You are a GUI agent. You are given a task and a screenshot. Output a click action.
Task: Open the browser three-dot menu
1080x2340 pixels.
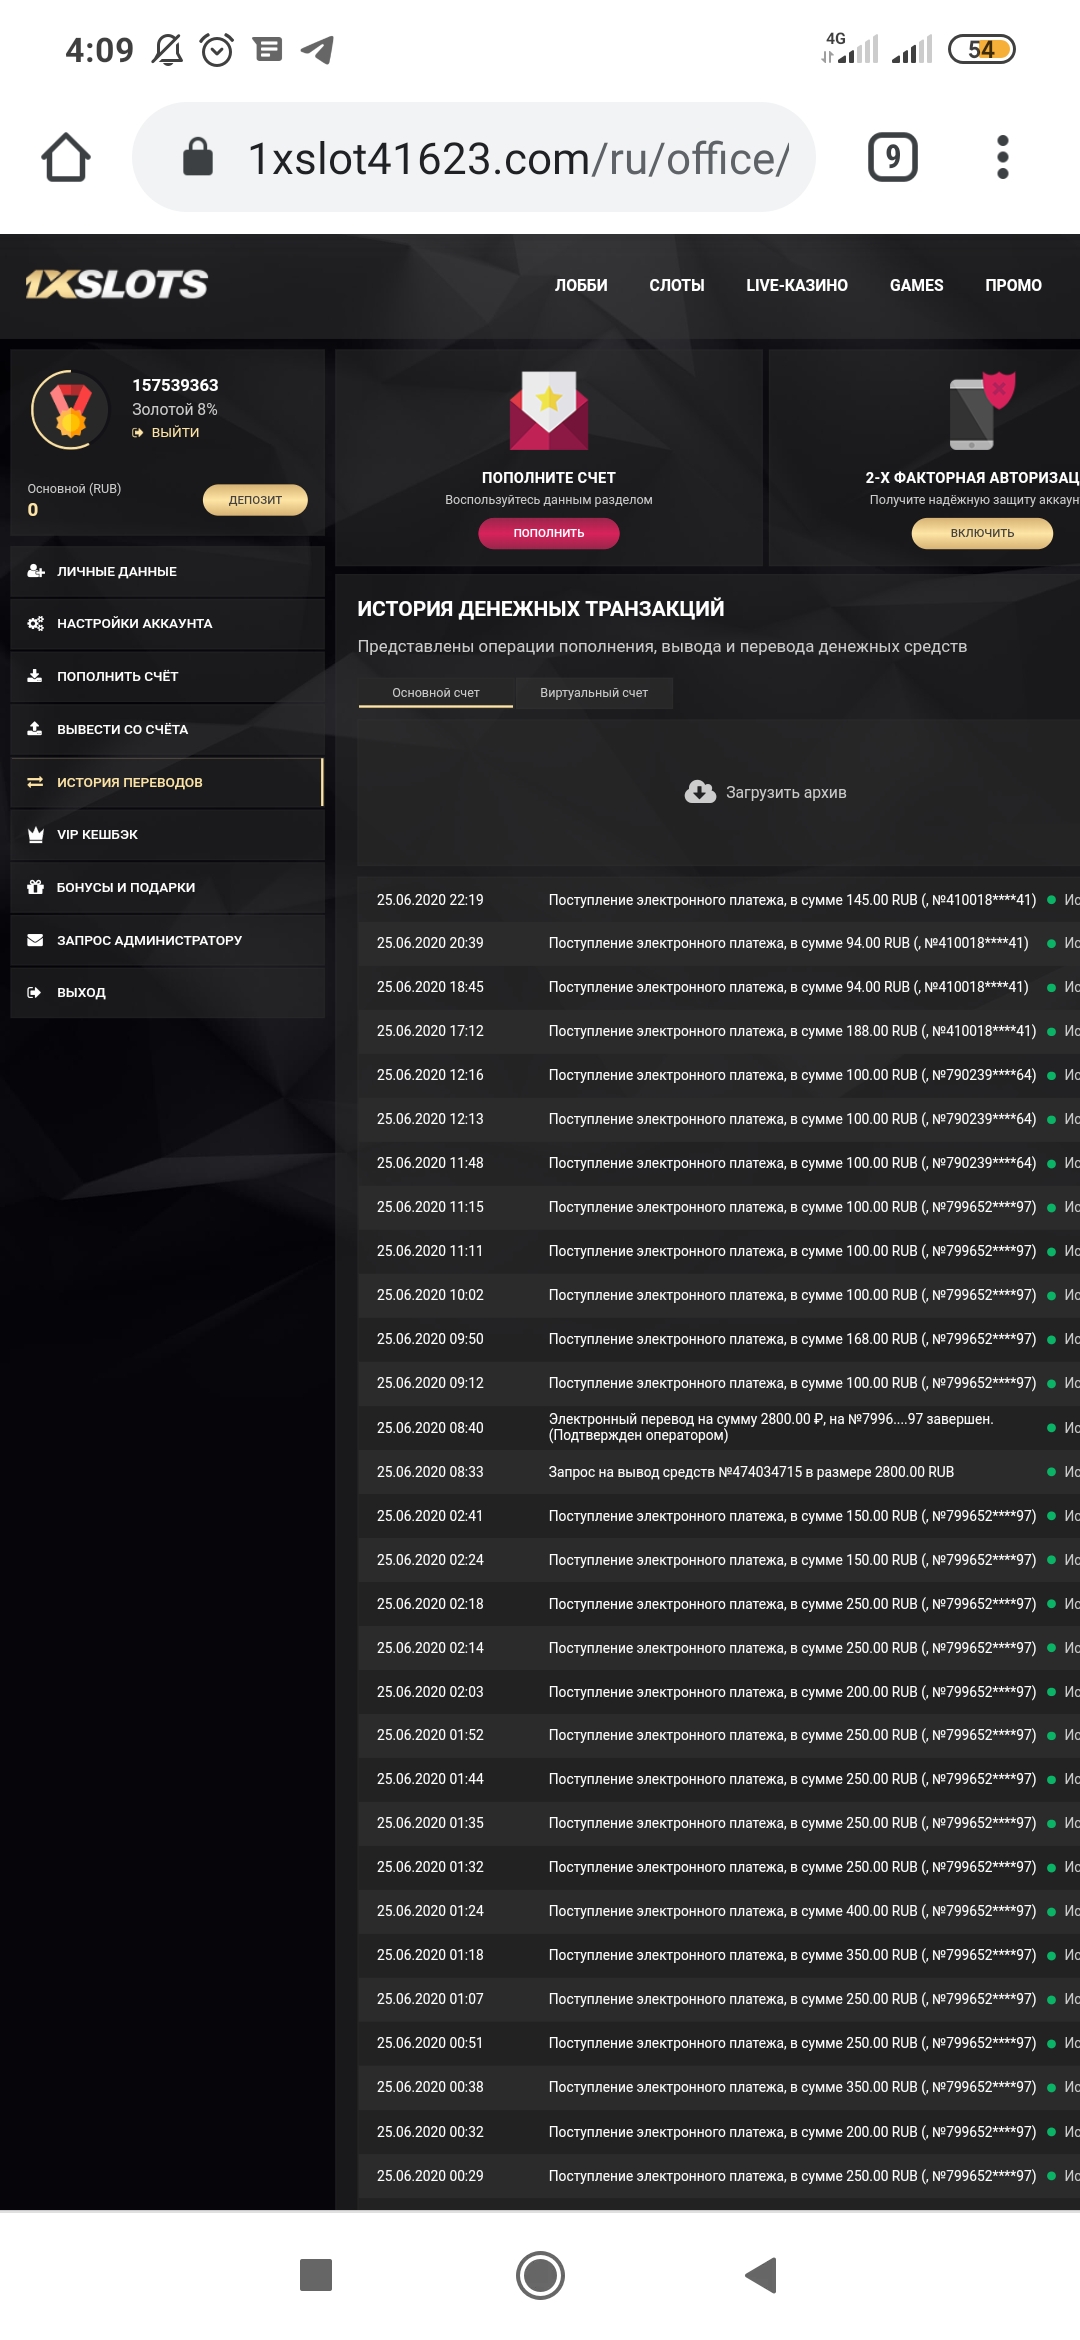(1002, 157)
